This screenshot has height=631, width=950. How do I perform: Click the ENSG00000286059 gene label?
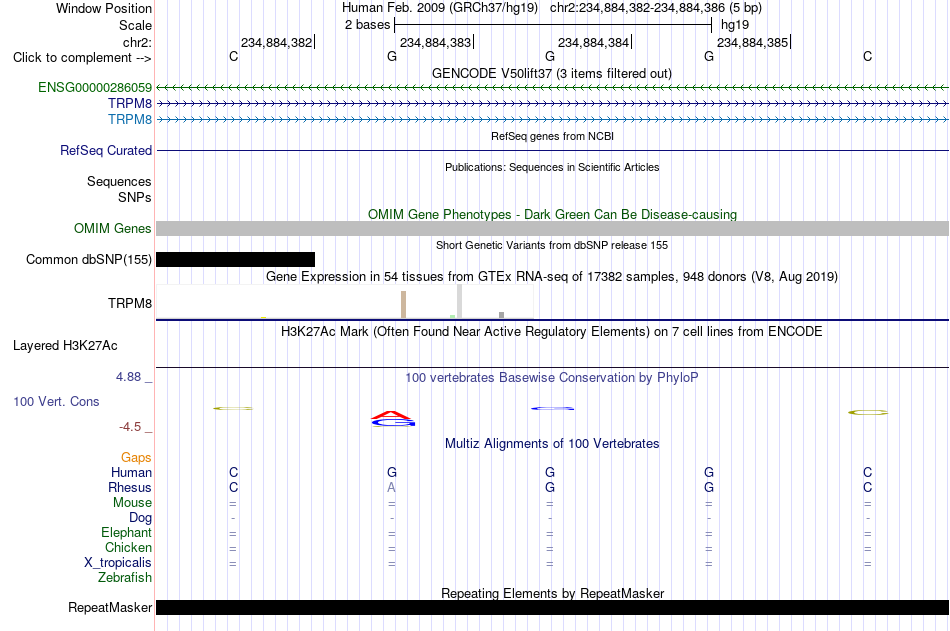point(95,87)
